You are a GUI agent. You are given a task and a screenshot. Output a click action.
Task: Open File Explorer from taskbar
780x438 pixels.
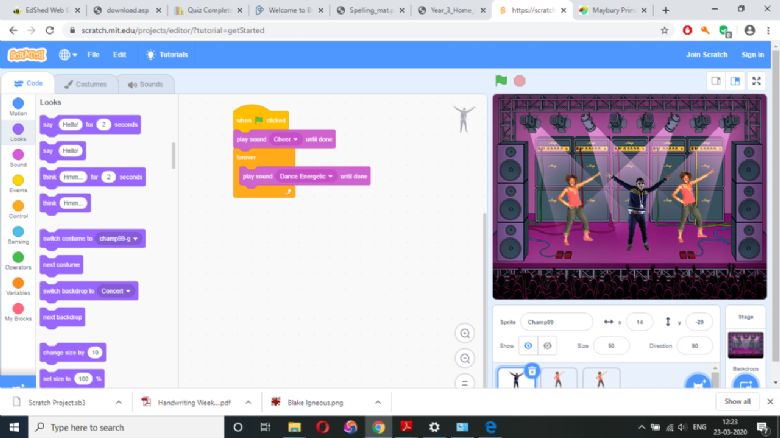pos(294,427)
